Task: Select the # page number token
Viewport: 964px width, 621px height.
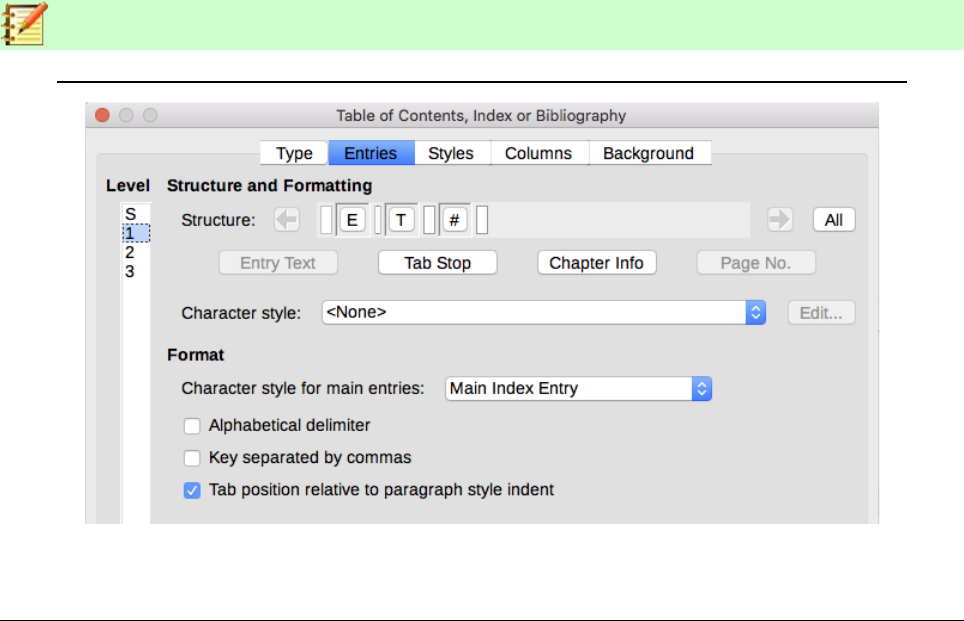Action: pyautogui.click(x=454, y=221)
